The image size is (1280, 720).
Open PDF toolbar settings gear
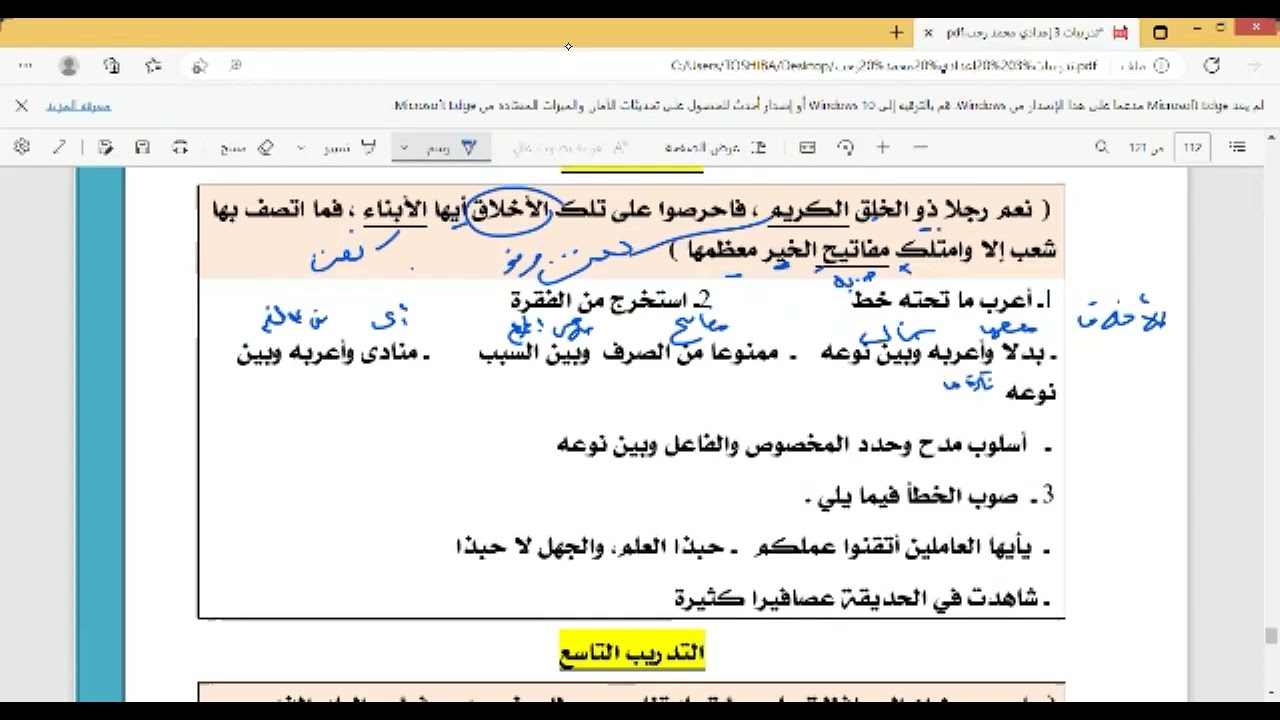[x=22, y=147]
